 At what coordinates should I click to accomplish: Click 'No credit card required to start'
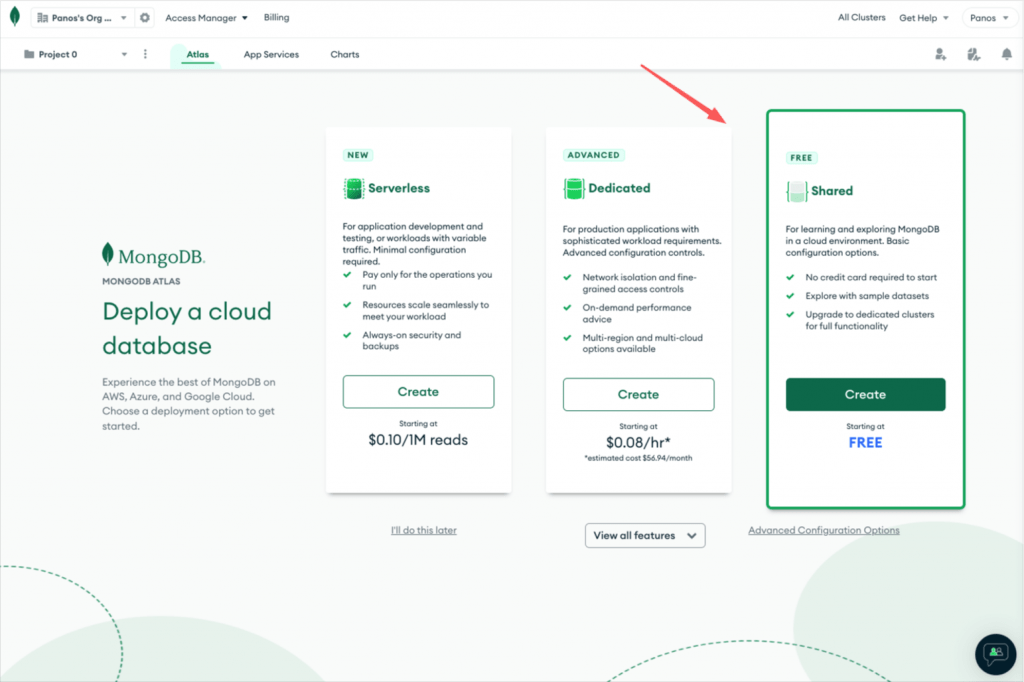pyautogui.click(x=871, y=277)
